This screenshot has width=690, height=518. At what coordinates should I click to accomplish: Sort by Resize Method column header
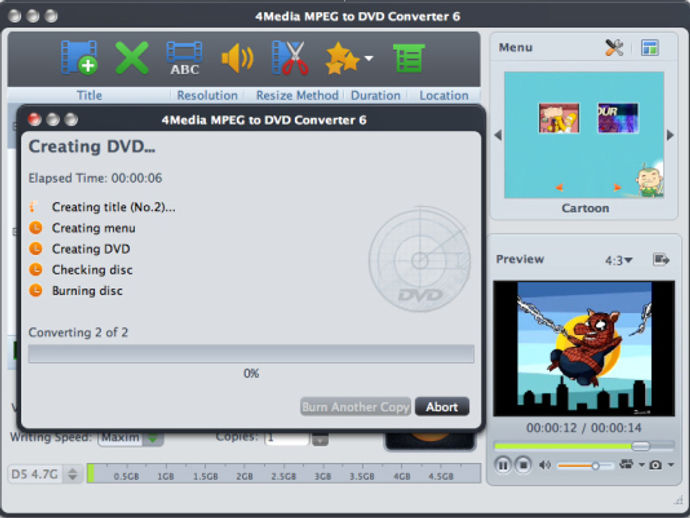coord(297,95)
